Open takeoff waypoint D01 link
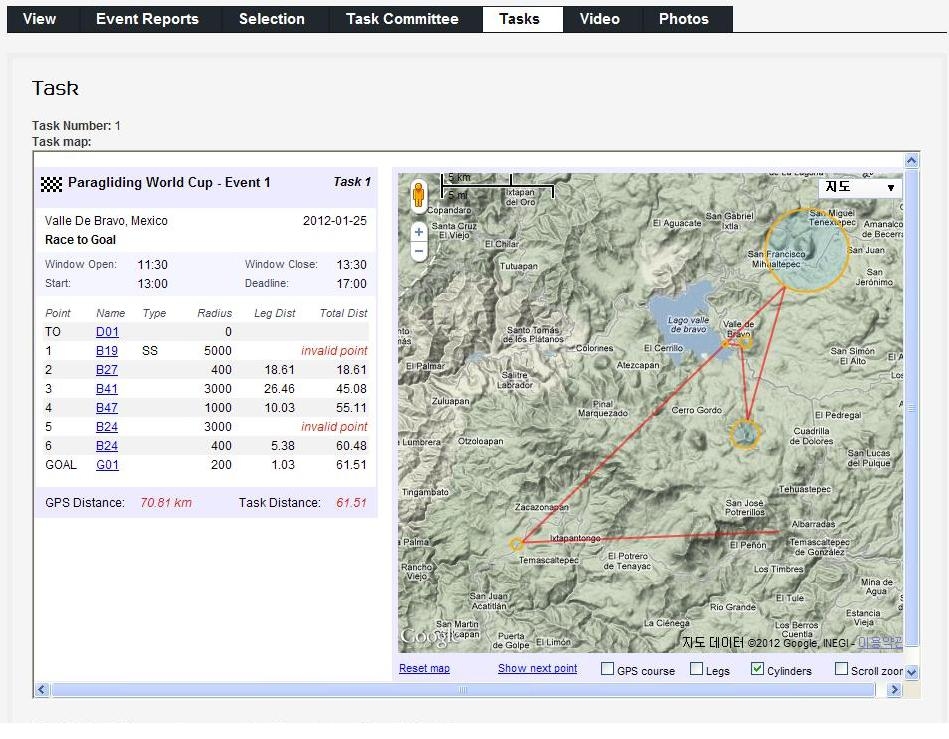Viewport: 949px width, 739px height. (x=107, y=332)
